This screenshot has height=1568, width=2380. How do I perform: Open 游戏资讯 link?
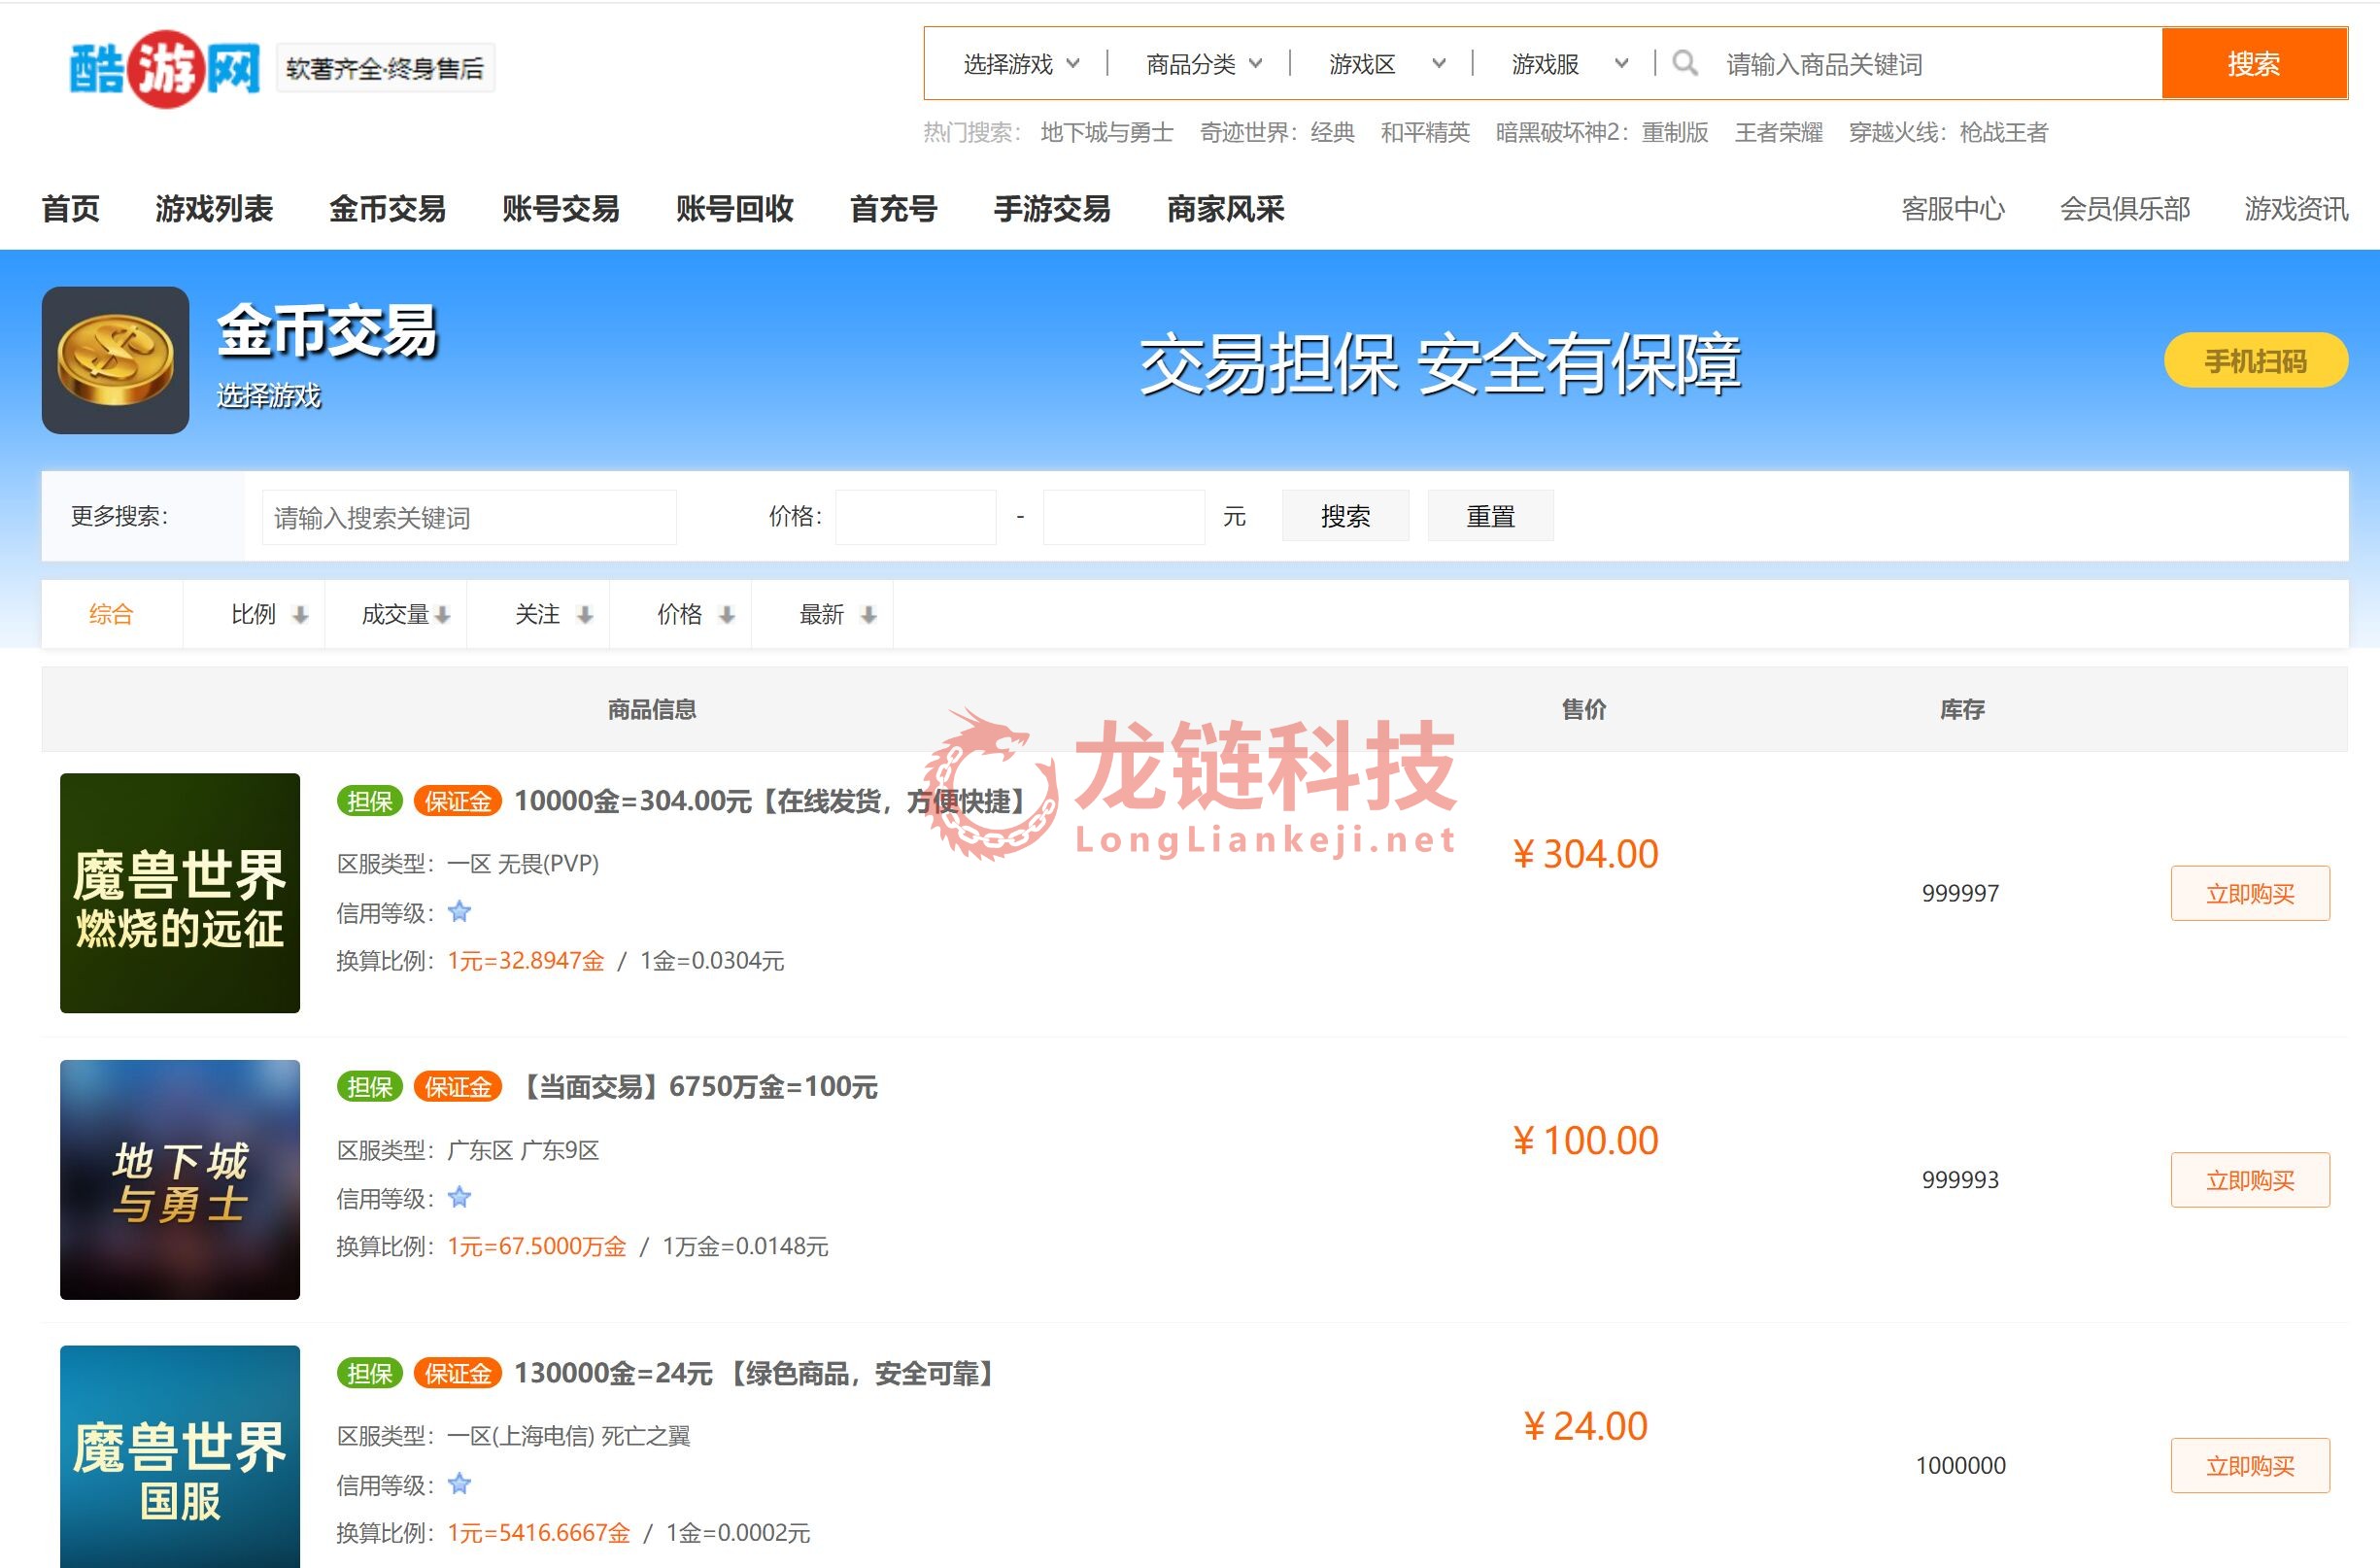(2296, 209)
